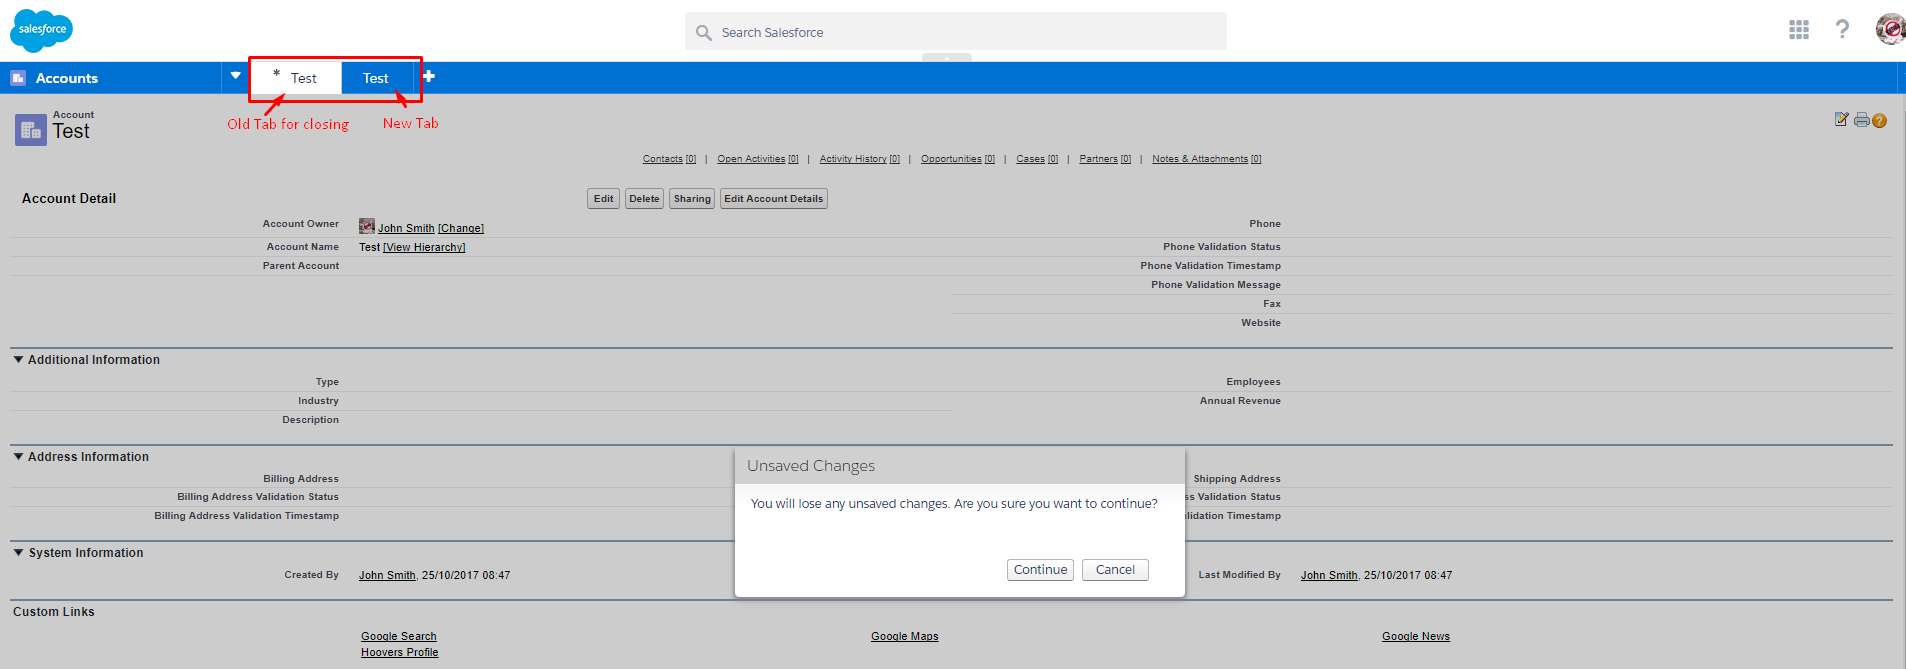This screenshot has height=669, width=1906.
Task: Open Created By John Smith link
Action: [387, 575]
